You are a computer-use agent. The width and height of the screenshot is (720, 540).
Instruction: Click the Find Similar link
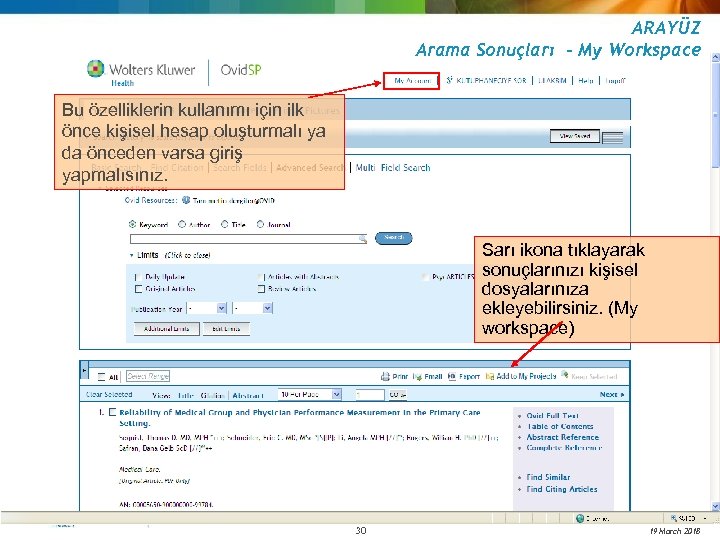pos(548,477)
